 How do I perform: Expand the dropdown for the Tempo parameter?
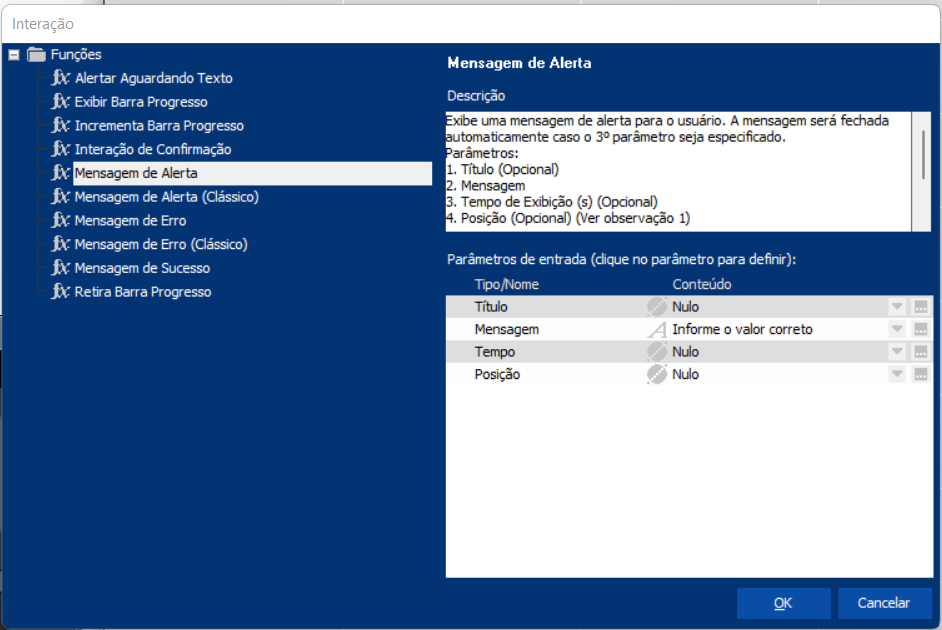[x=897, y=352]
